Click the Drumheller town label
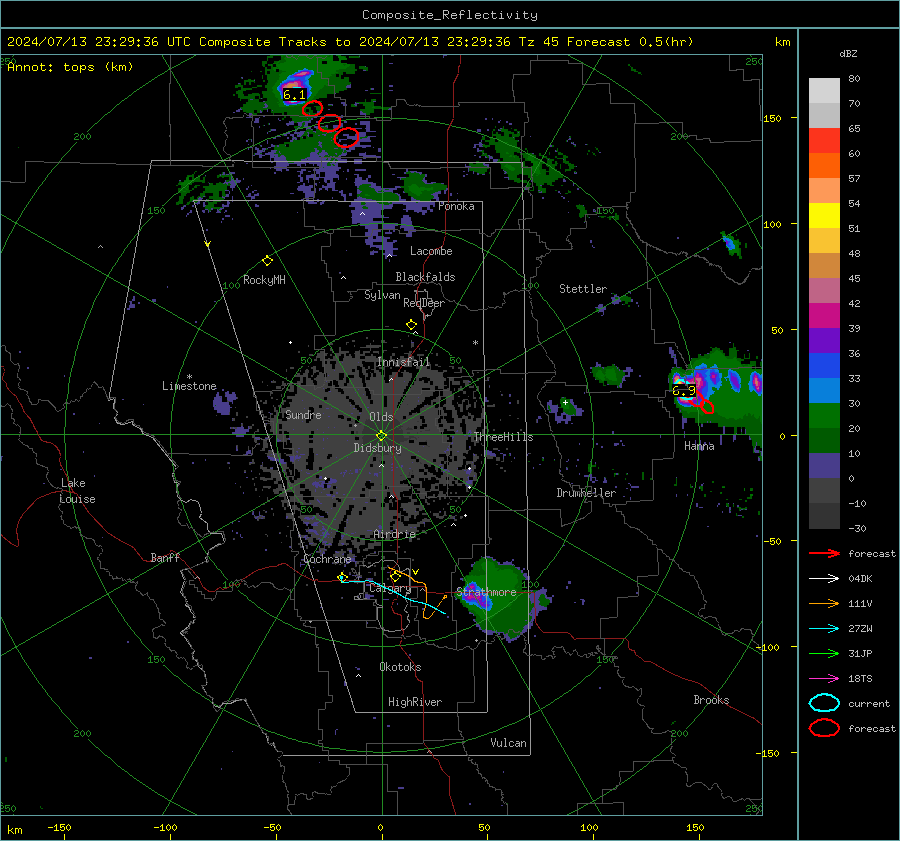 tap(586, 493)
